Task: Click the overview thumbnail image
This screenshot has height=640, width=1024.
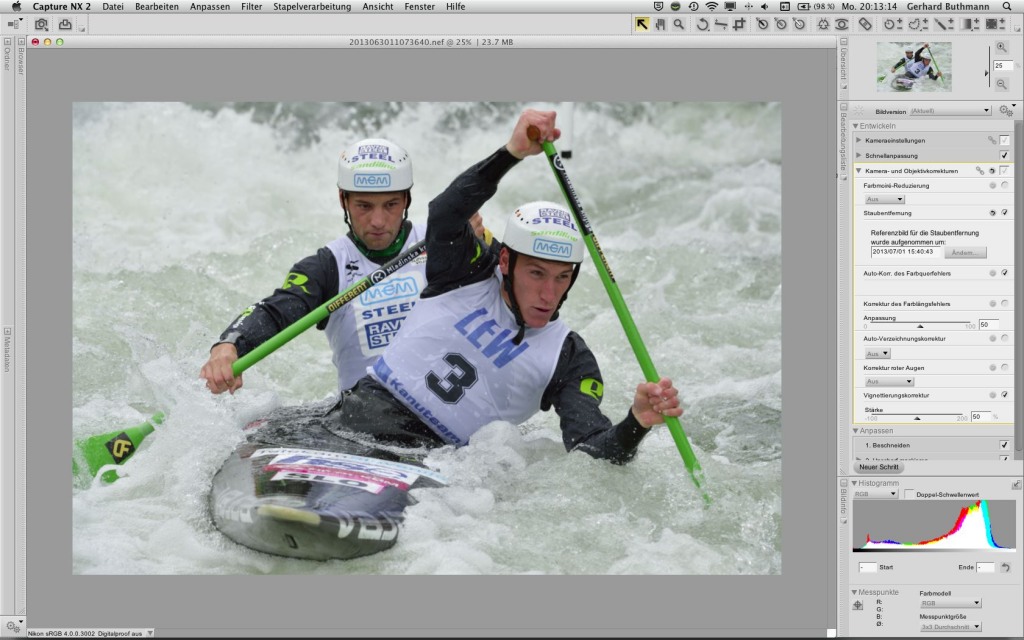Action: click(914, 67)
